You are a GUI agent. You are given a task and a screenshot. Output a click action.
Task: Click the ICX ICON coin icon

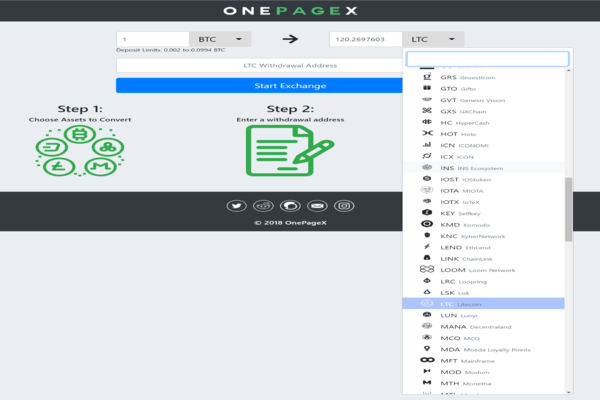tap(427, 156)
